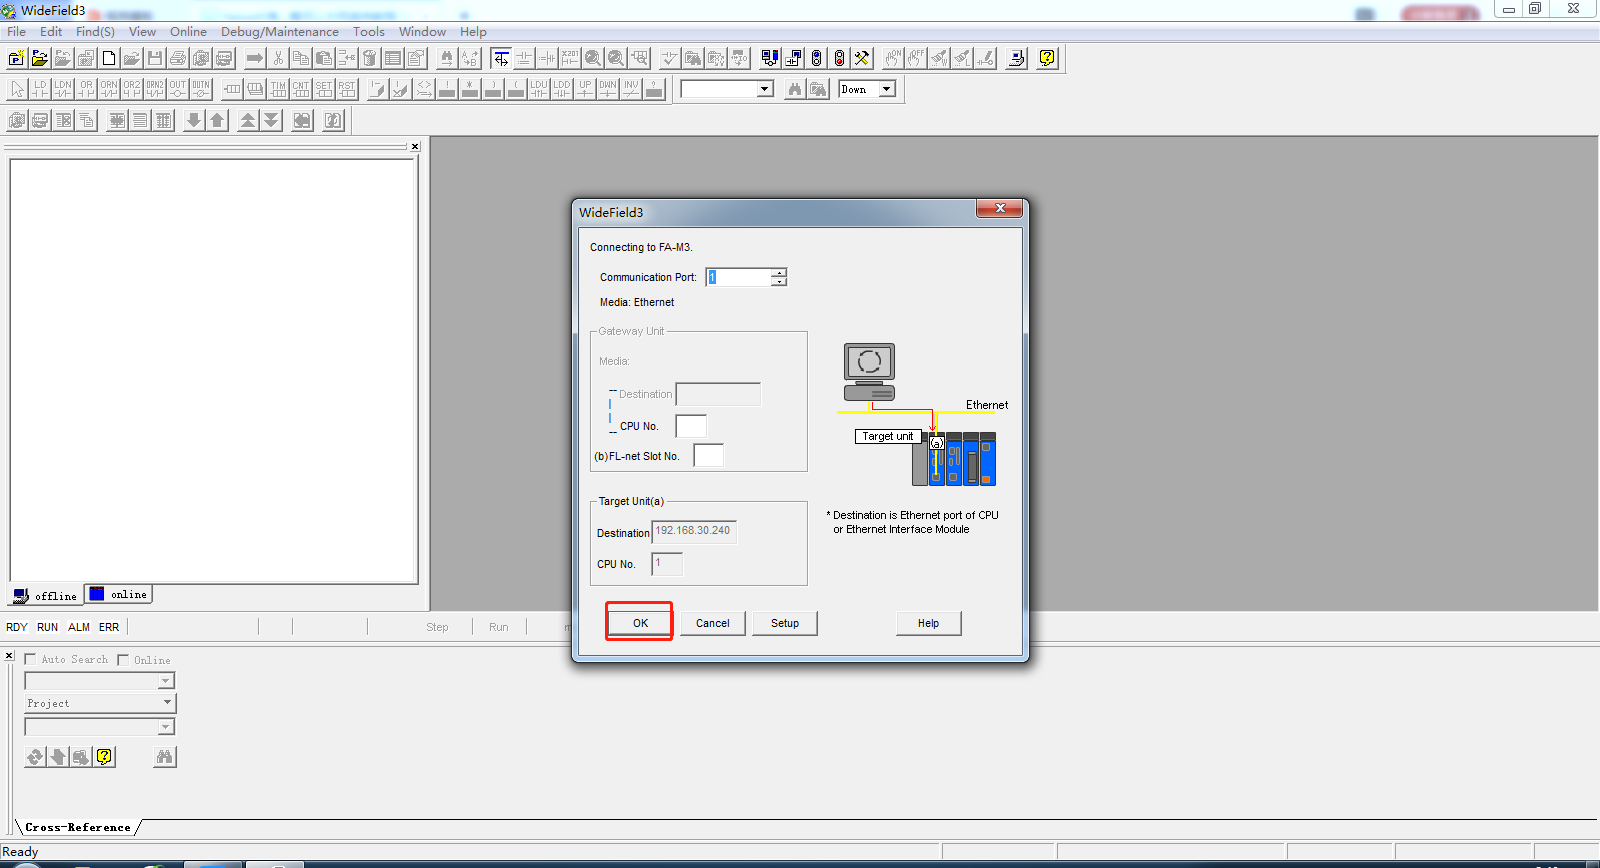
Task: Click the Find binoculars icon in the top toolbar
Action: pos(447,58)
